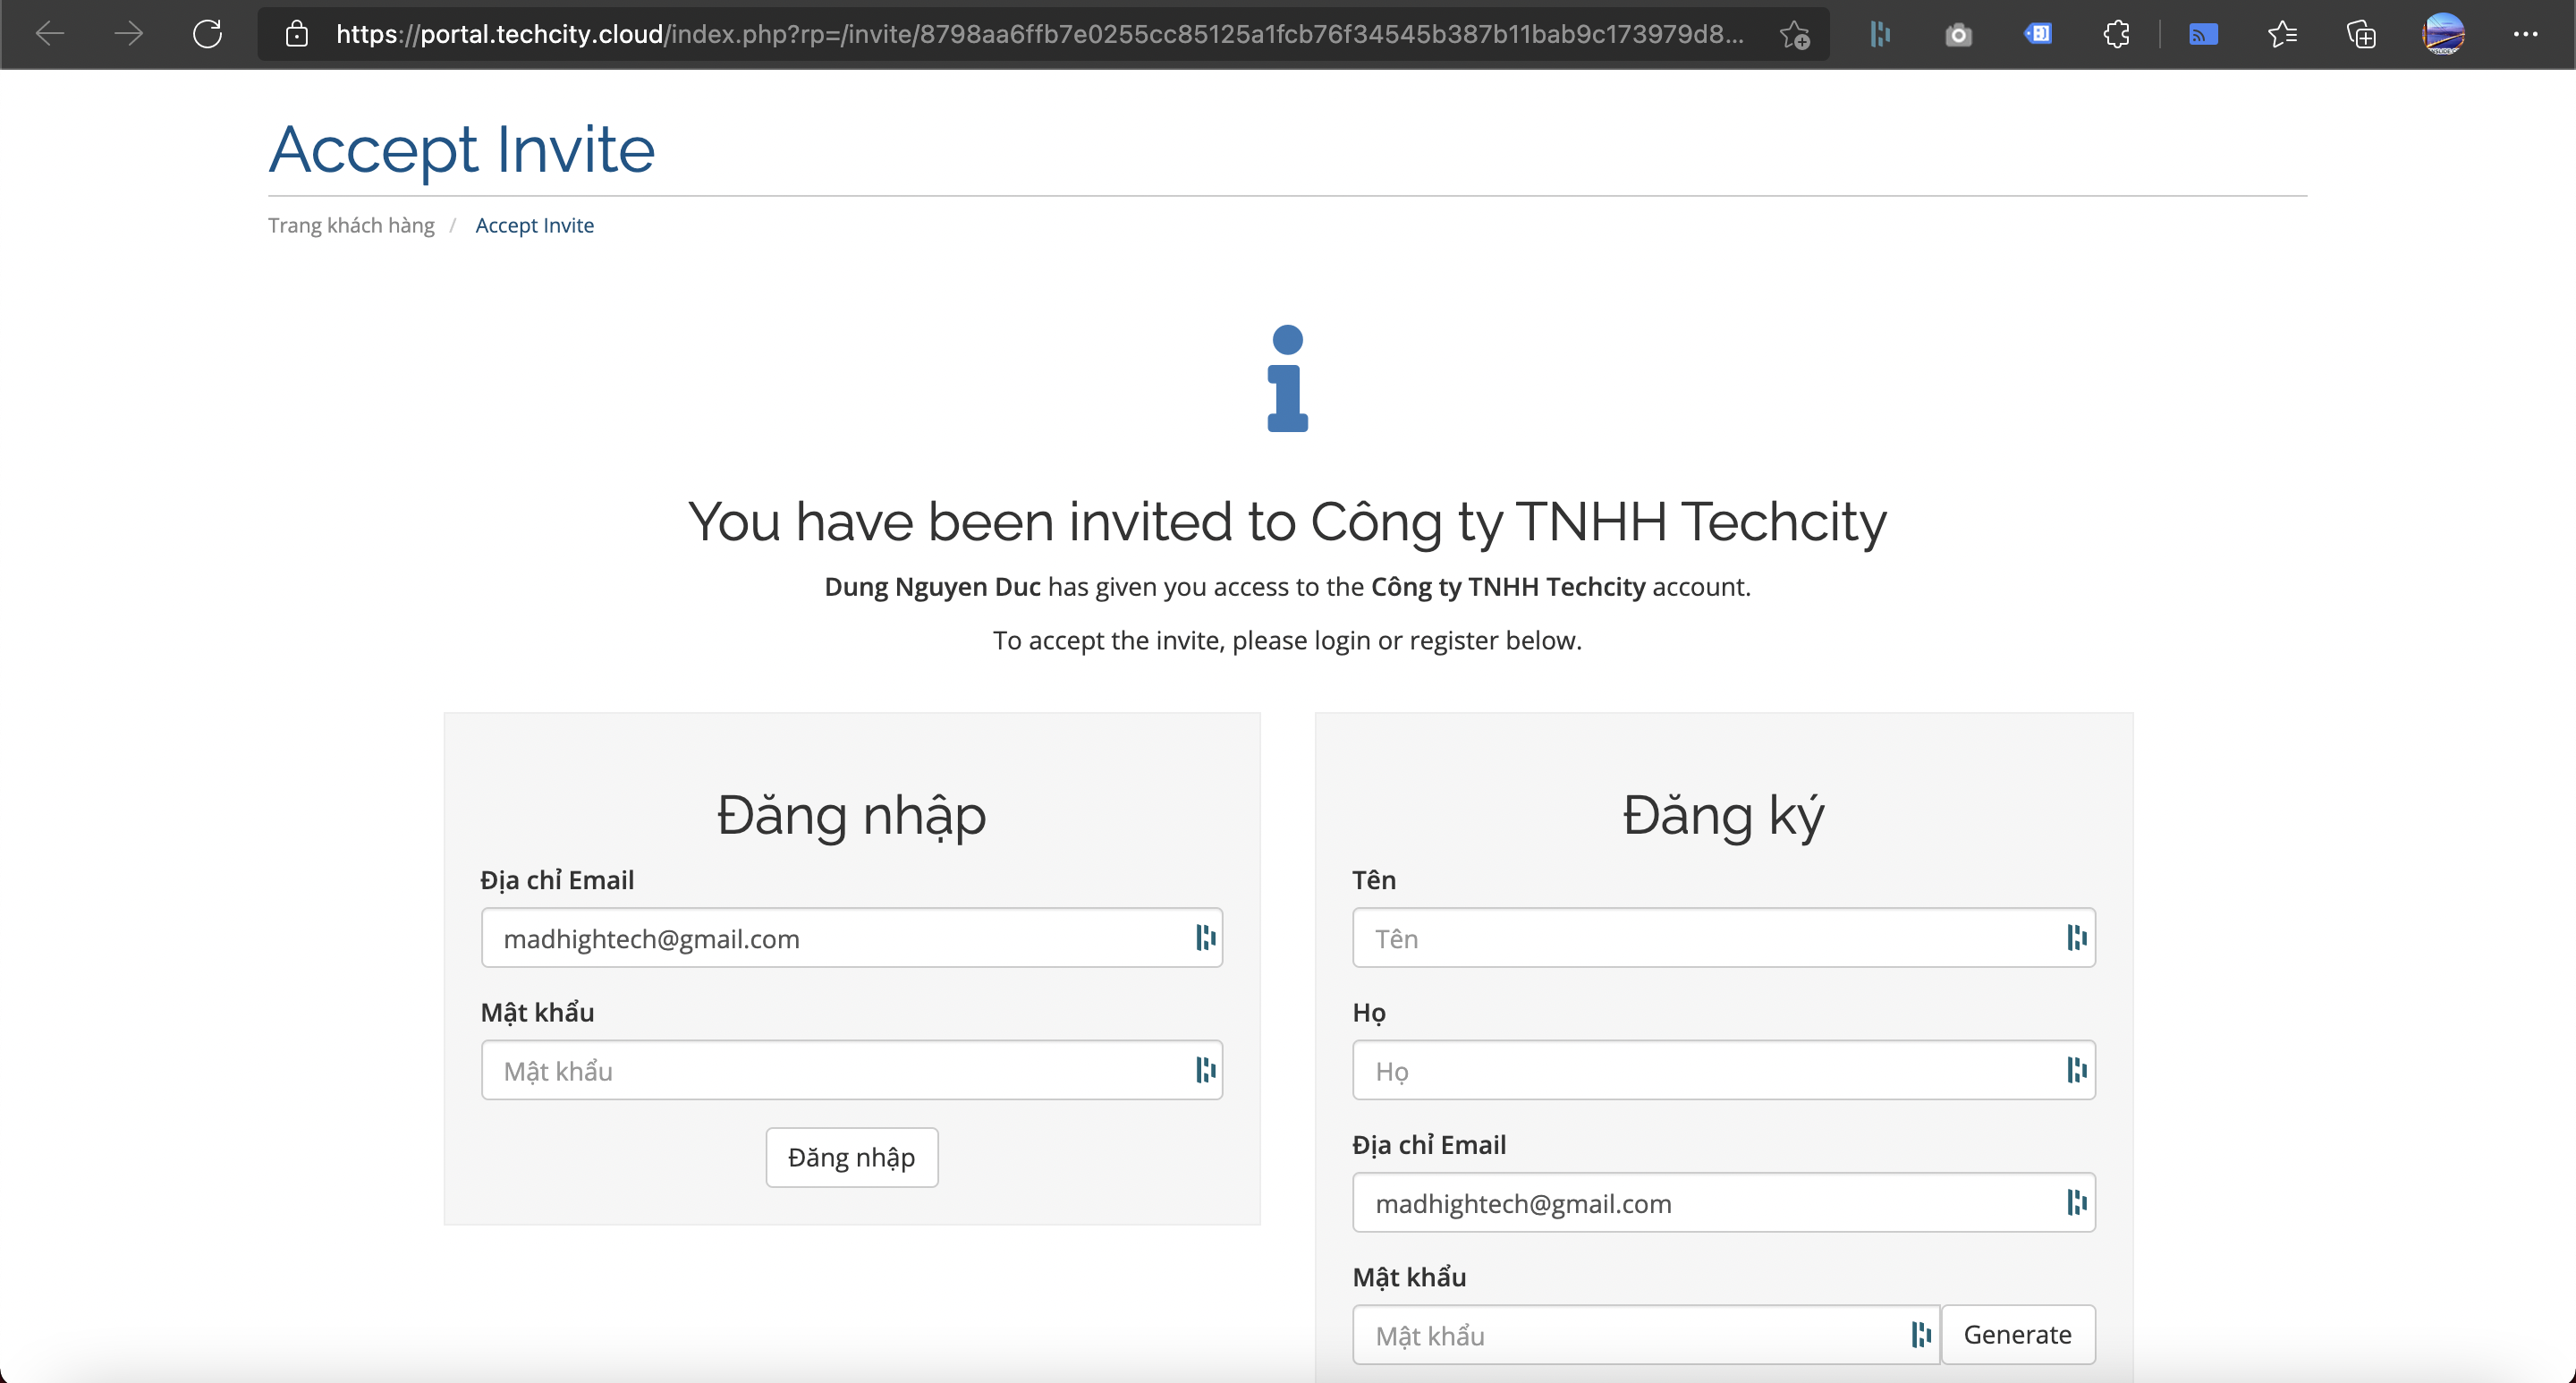Focus the registration Địa chỉ Email input
This screenshot has height=1383, width=2576.
coord(1724,1202)
